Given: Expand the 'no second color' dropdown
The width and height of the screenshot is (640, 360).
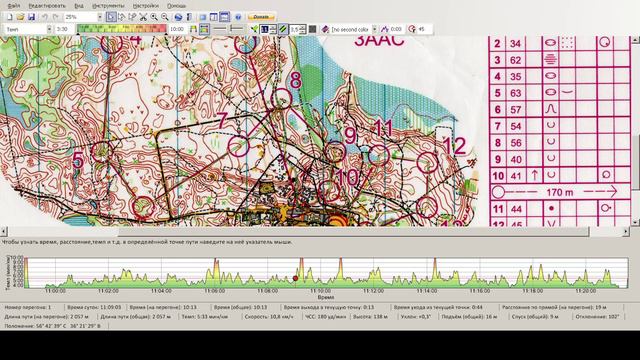Looking at the screenshot, I should pyautogui.click(x=374, y=29).
